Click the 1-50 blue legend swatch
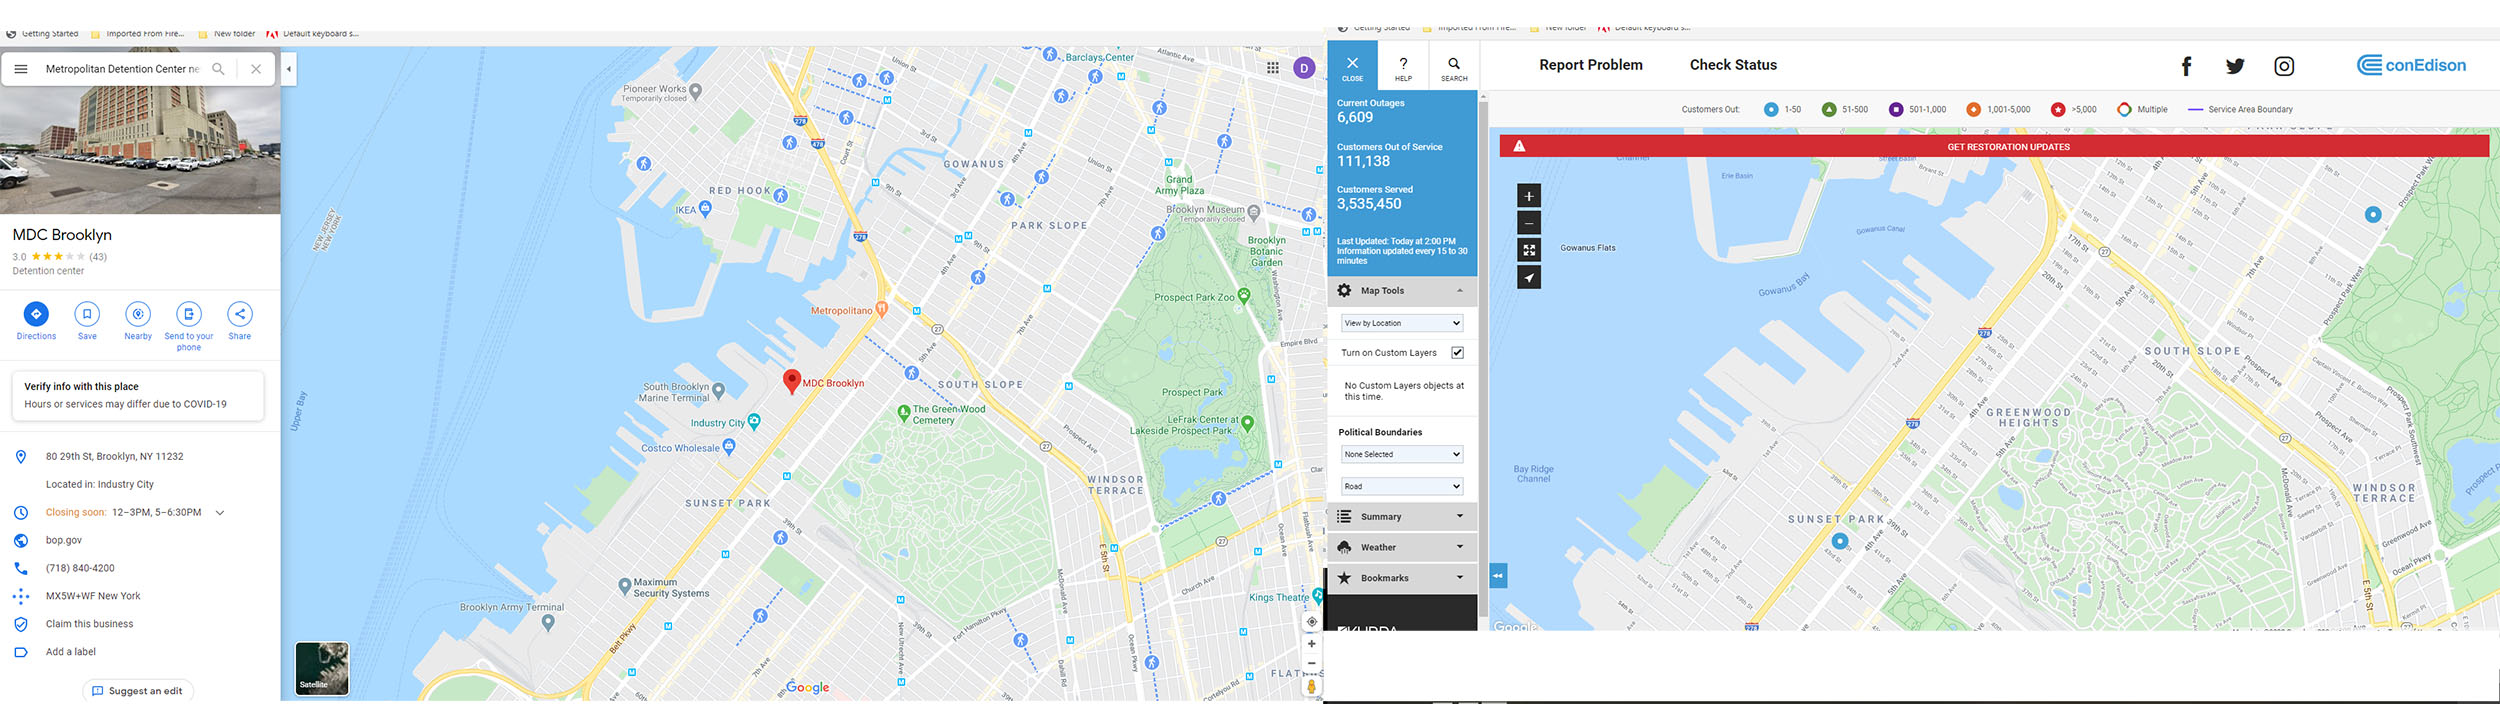Viewport: 2500px width, 704px height. pos(1771,110)
